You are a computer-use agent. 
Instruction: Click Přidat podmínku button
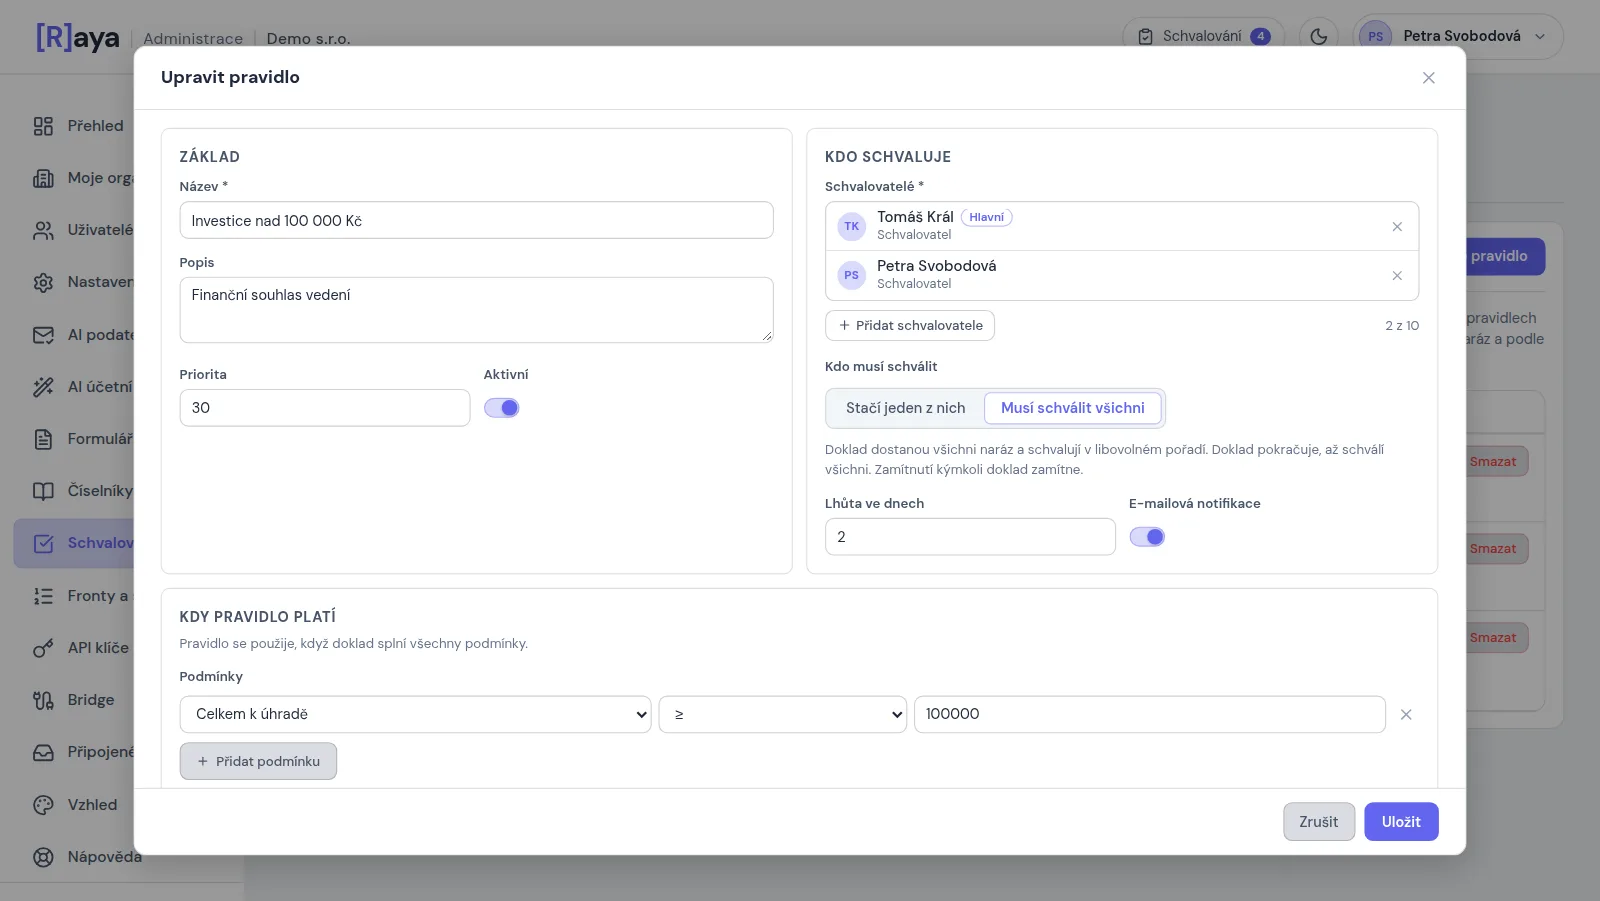pos(258,762)
